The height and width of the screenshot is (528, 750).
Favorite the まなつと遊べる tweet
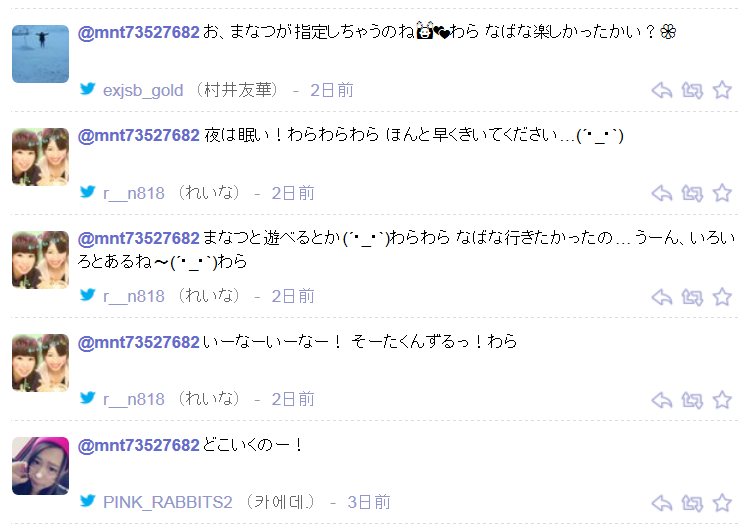722,297
